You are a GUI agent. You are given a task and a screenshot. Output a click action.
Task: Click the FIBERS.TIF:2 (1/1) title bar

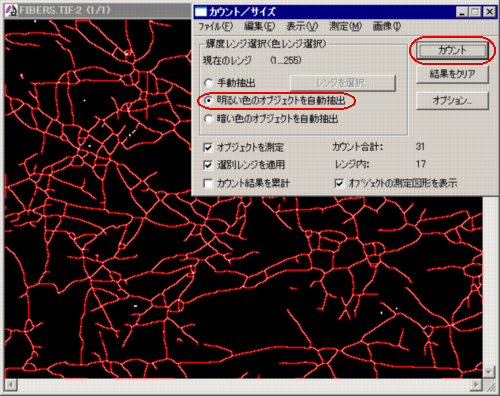coord(98,10)
